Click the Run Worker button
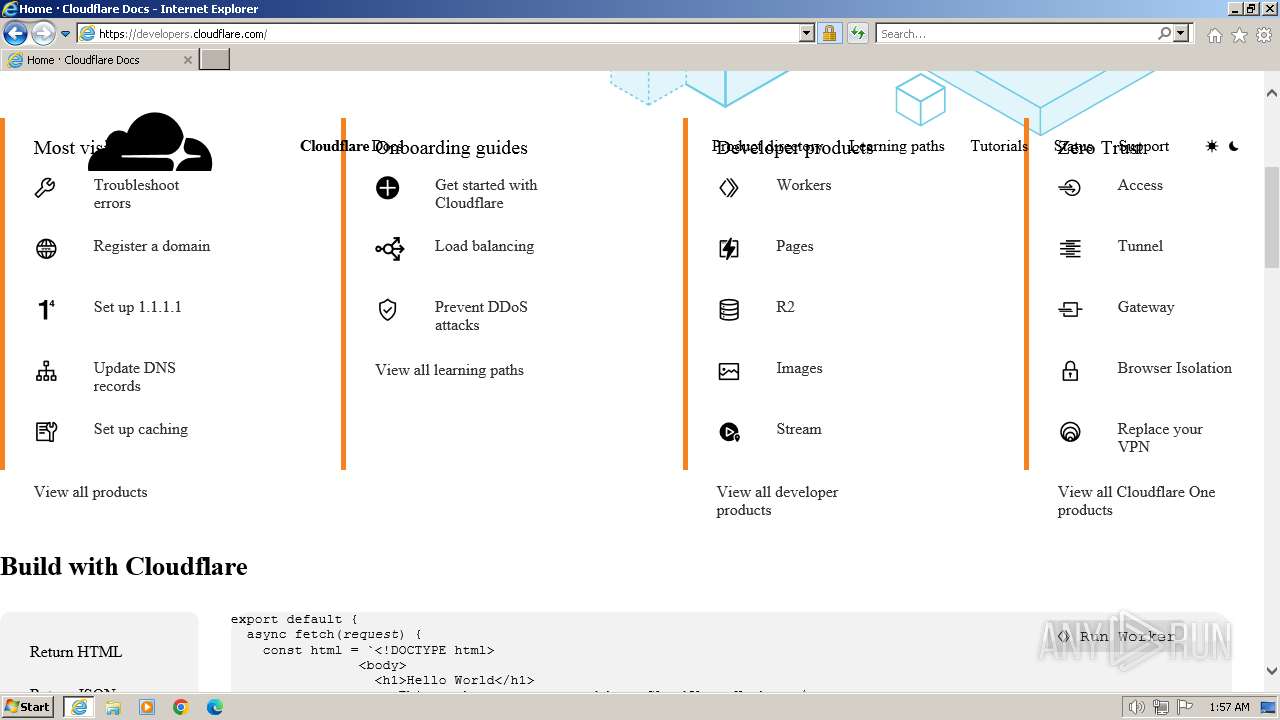The image size is (1280, 720). pos(1116,636)
